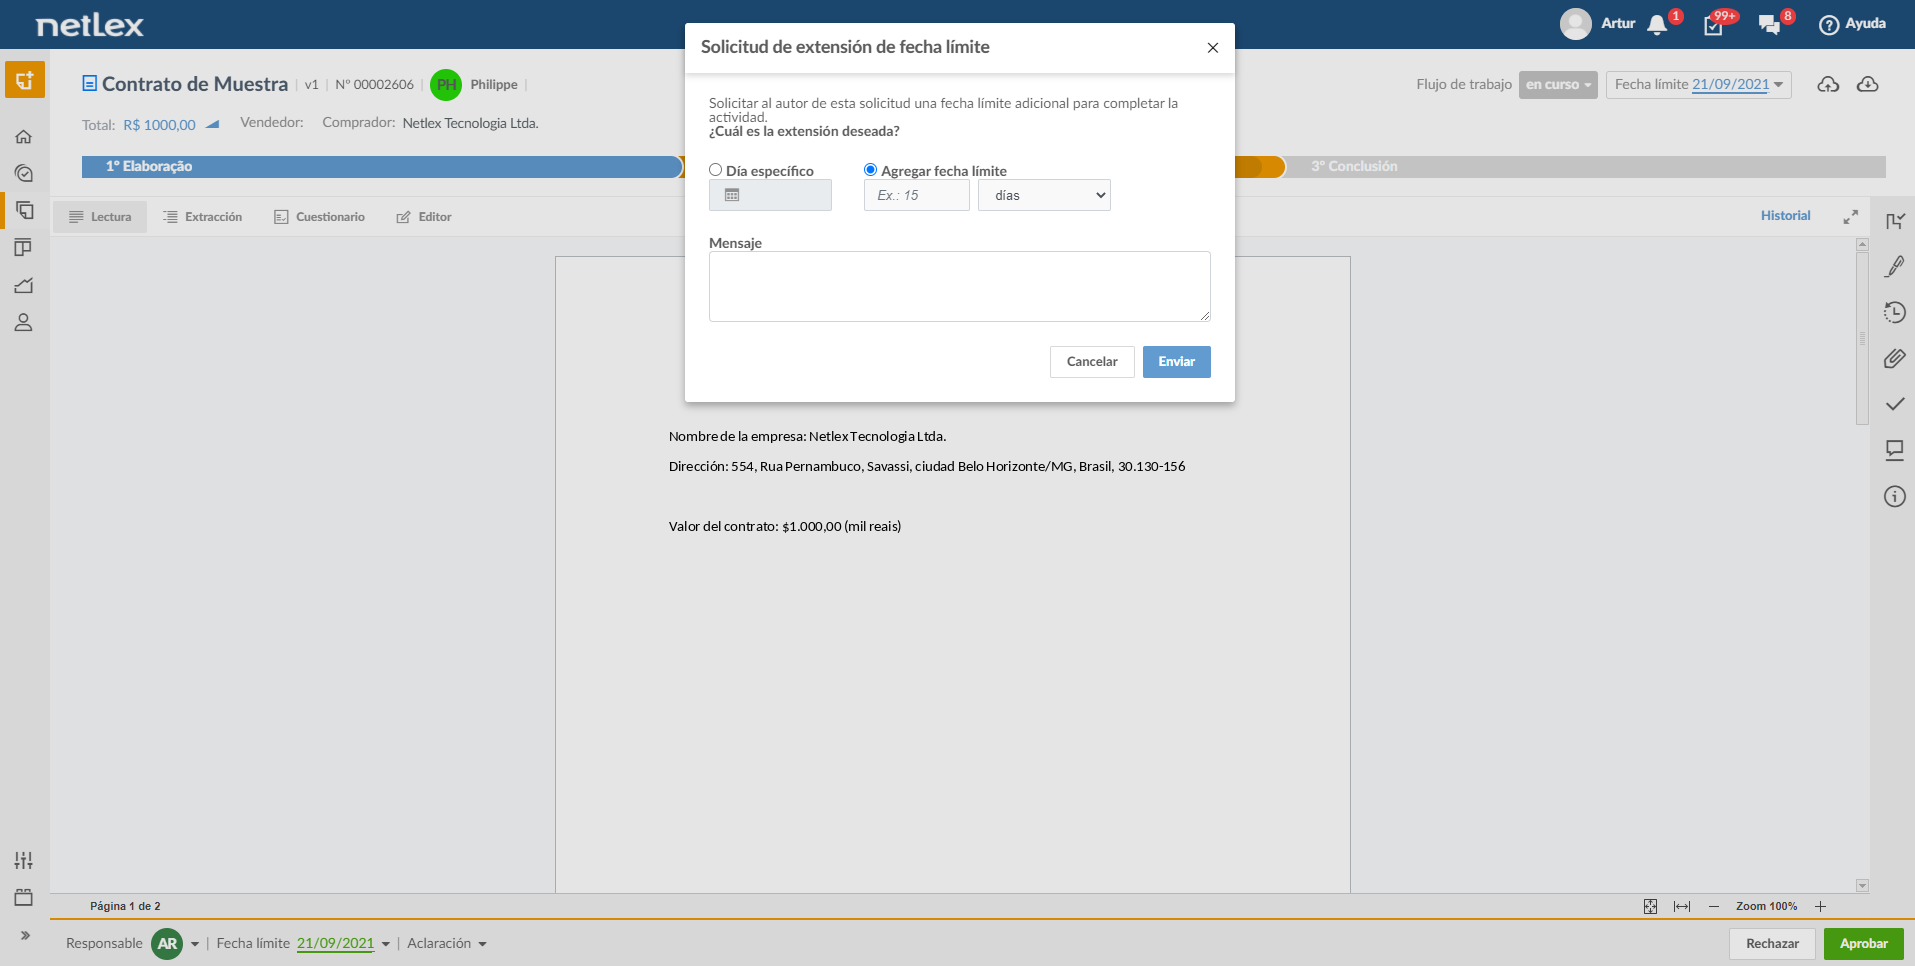The height and width of the screenshot is (966, 1915).
Task: Click the Cancelar button
Action: pos(1092,362)
